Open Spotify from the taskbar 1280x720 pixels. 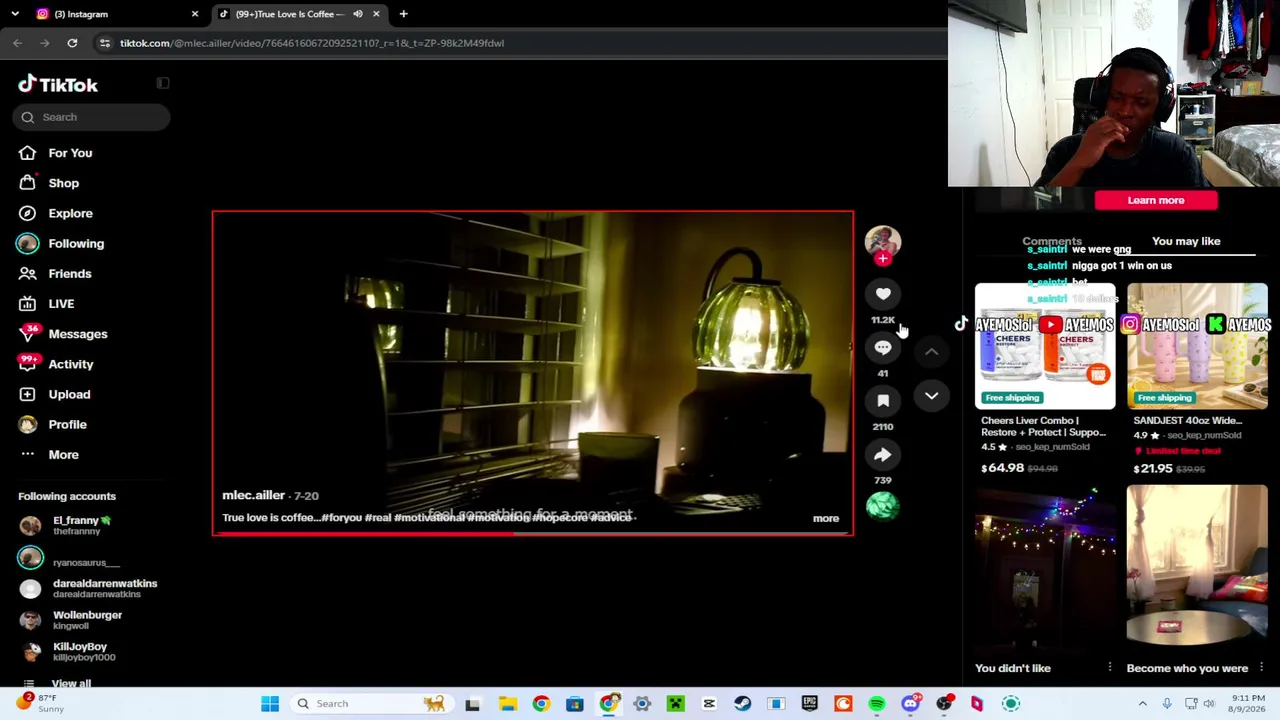[x=877, y=704]
